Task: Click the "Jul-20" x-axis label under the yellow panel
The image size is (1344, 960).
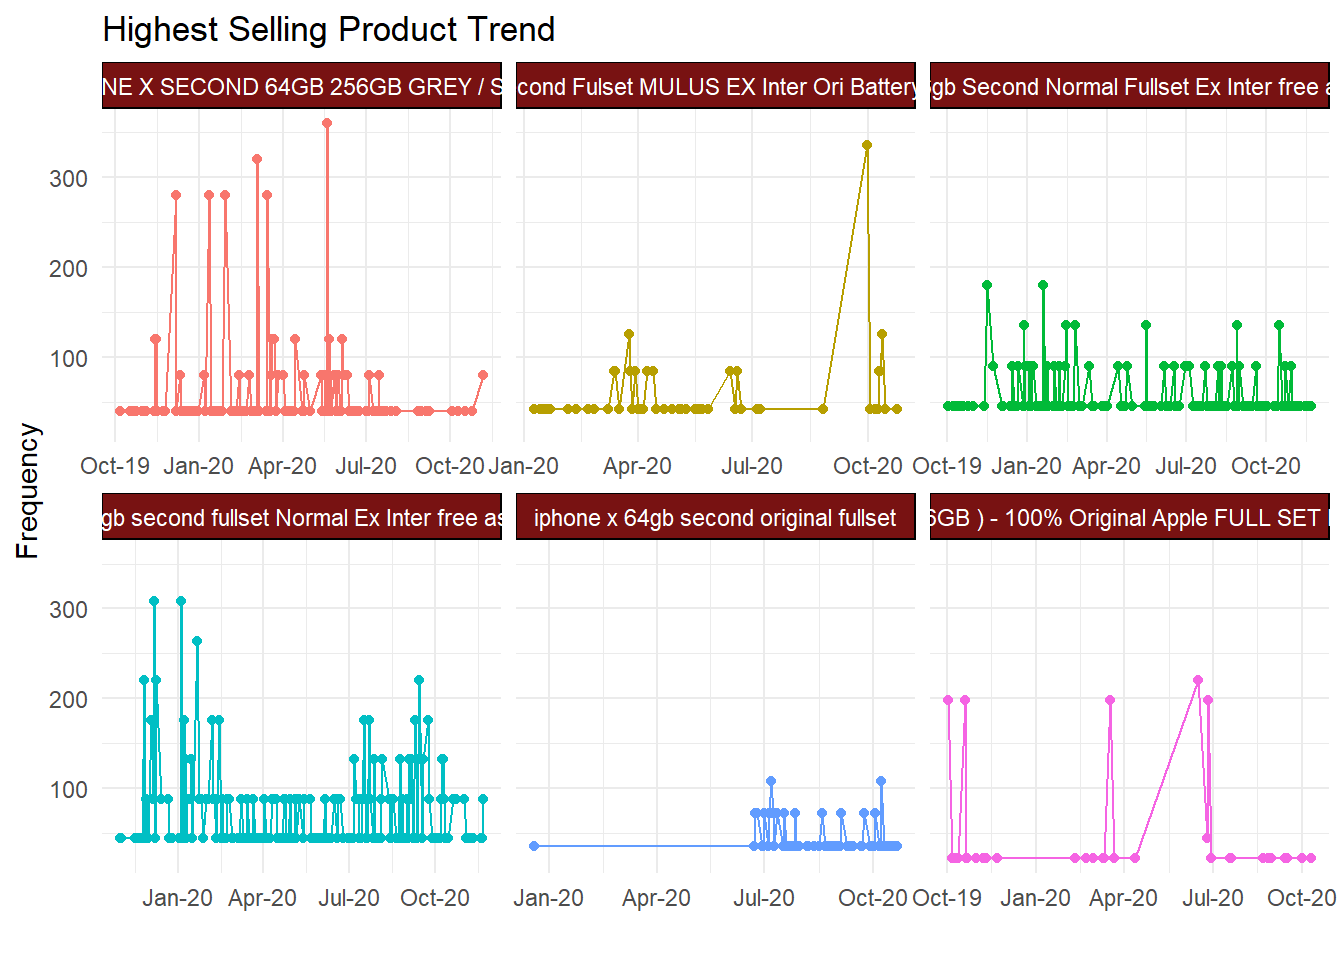Action: (x=752, y=466)
